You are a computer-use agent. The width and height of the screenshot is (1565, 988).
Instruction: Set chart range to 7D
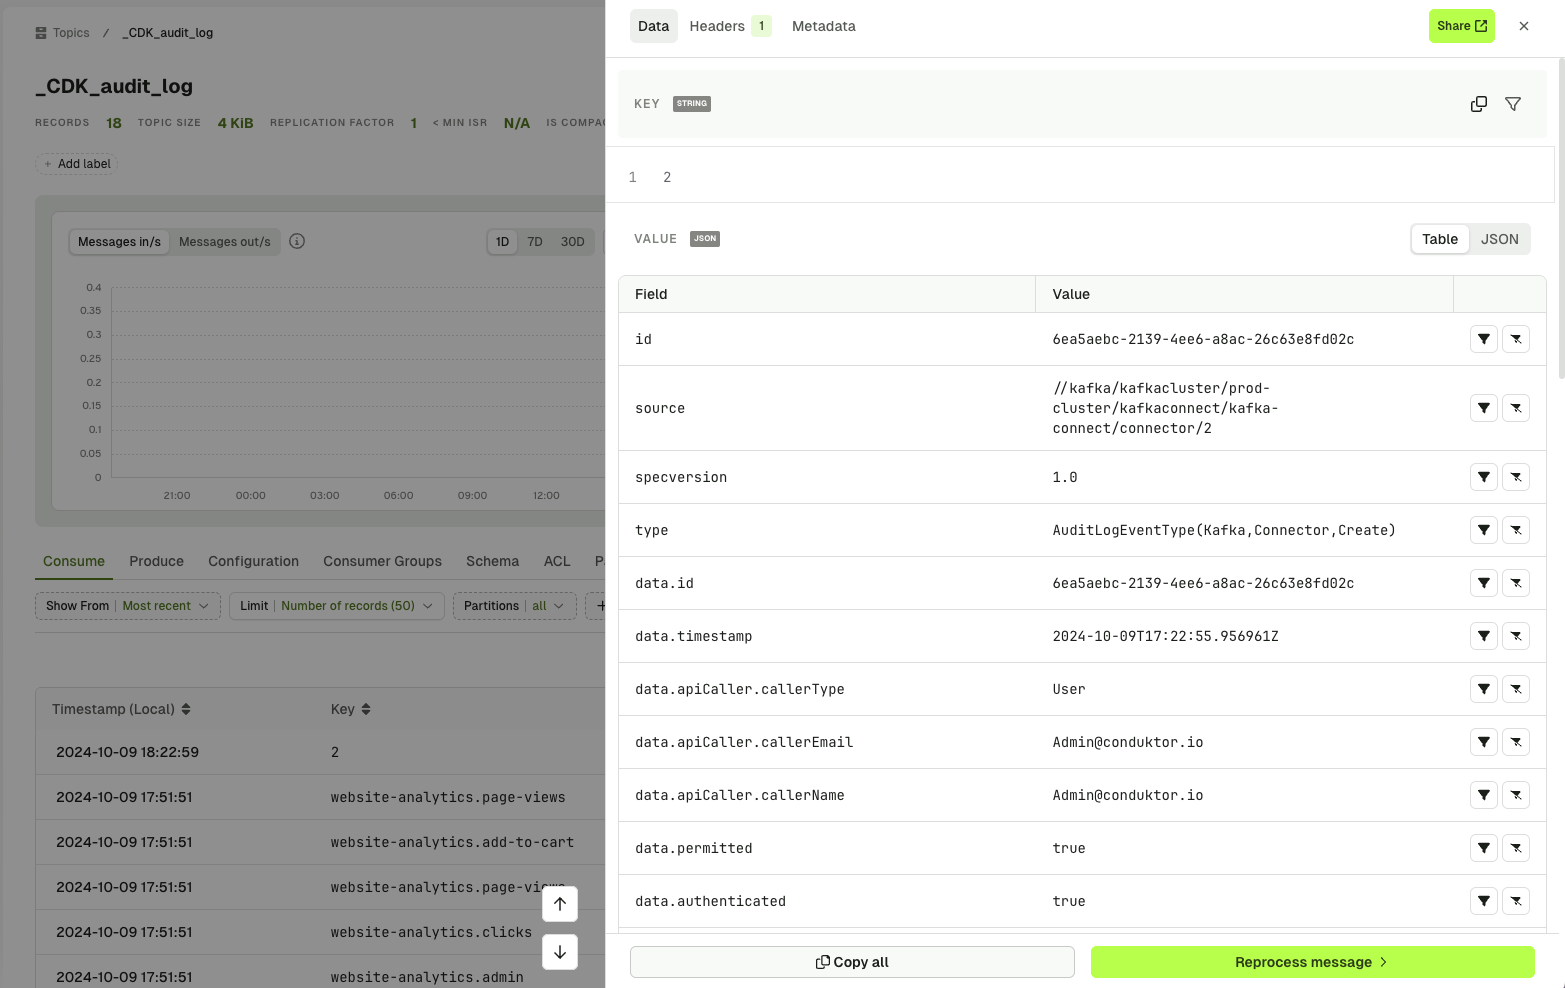tap(535, 242)
